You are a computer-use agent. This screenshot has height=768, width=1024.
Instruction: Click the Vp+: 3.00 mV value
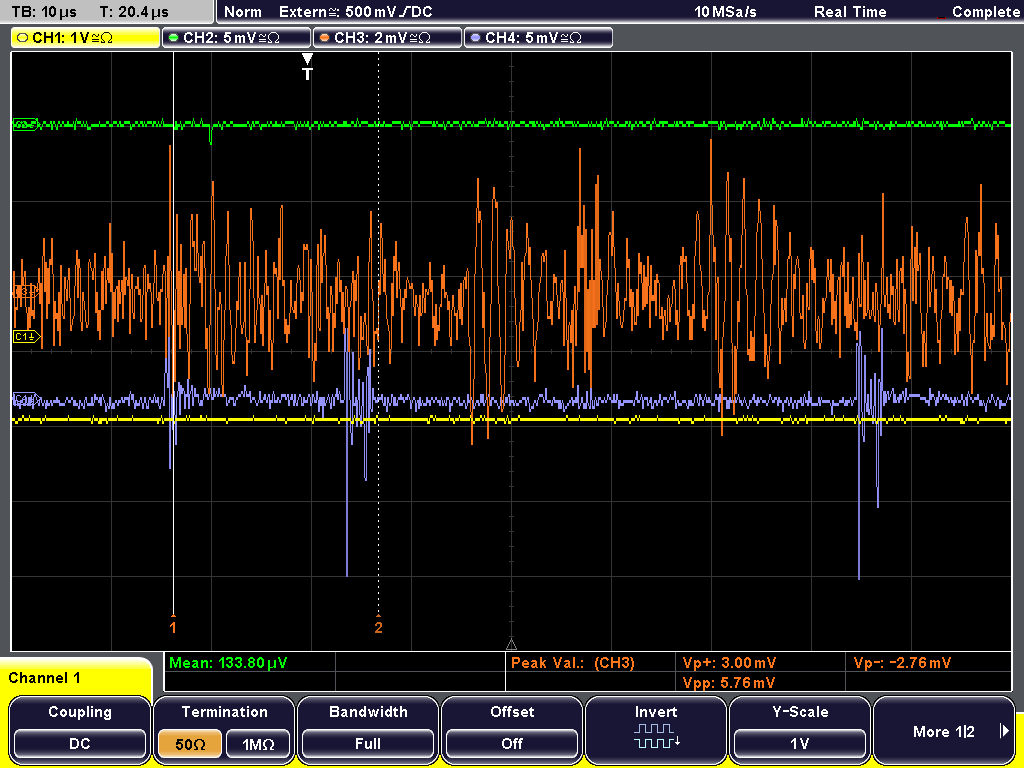tap(729, 663)
